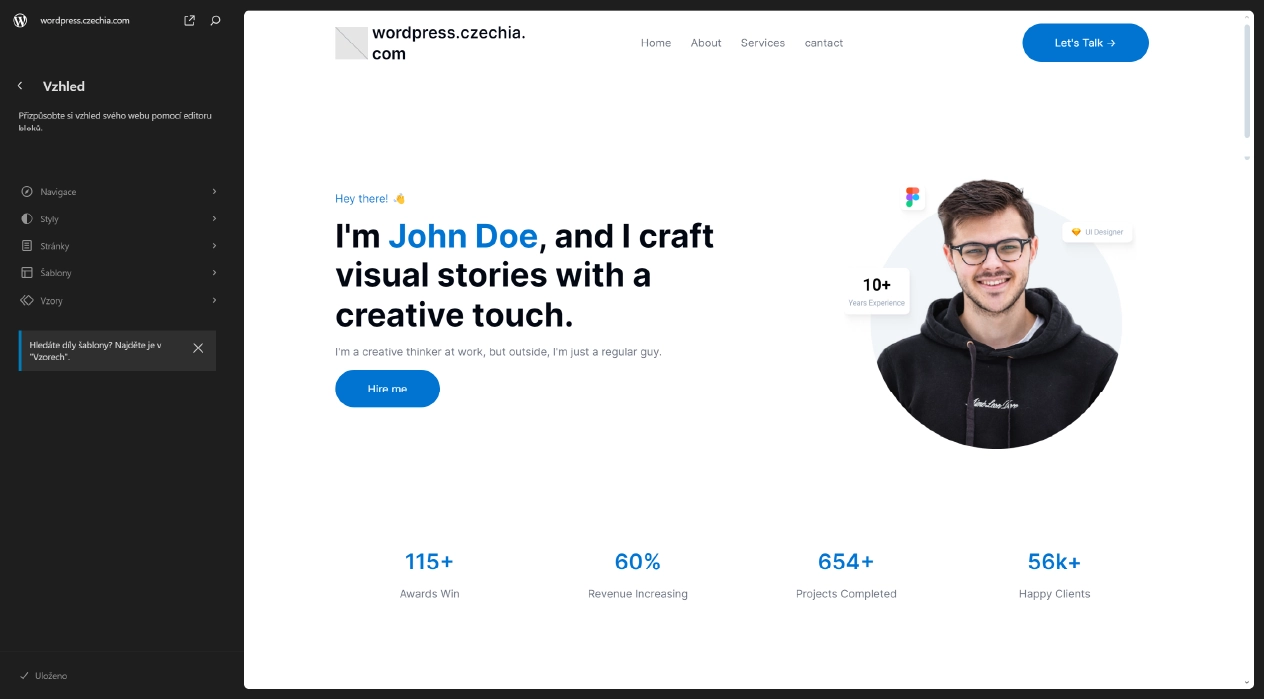1264x699 pixels.
Task: Click the preview vertical scrollbar
Action: (x=1247, y=80)
